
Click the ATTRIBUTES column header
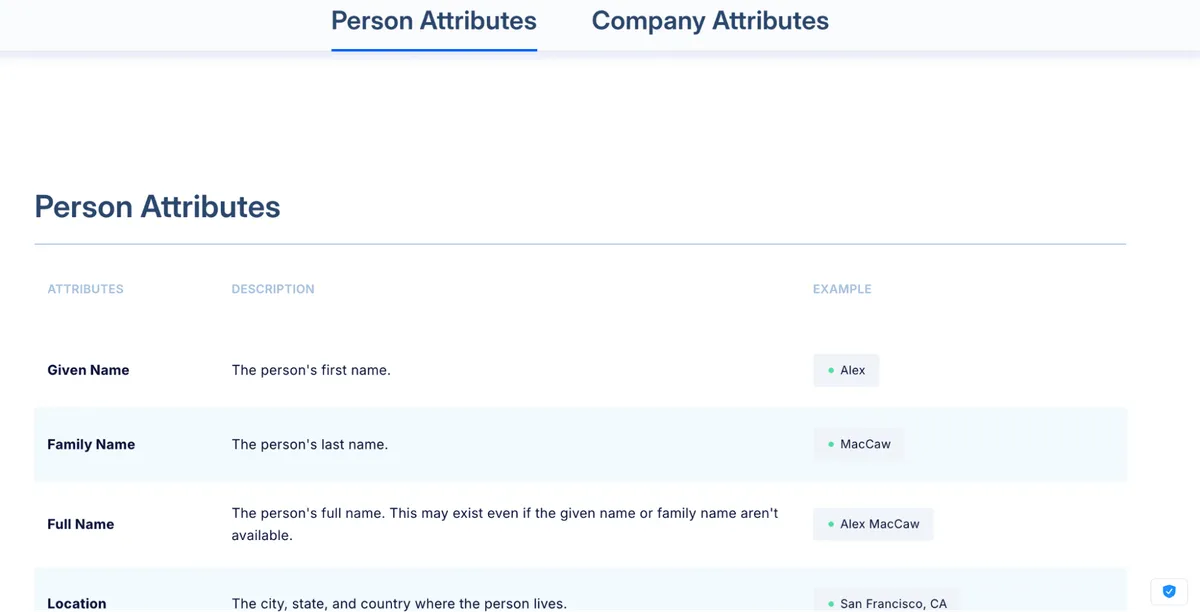point(86,289)
